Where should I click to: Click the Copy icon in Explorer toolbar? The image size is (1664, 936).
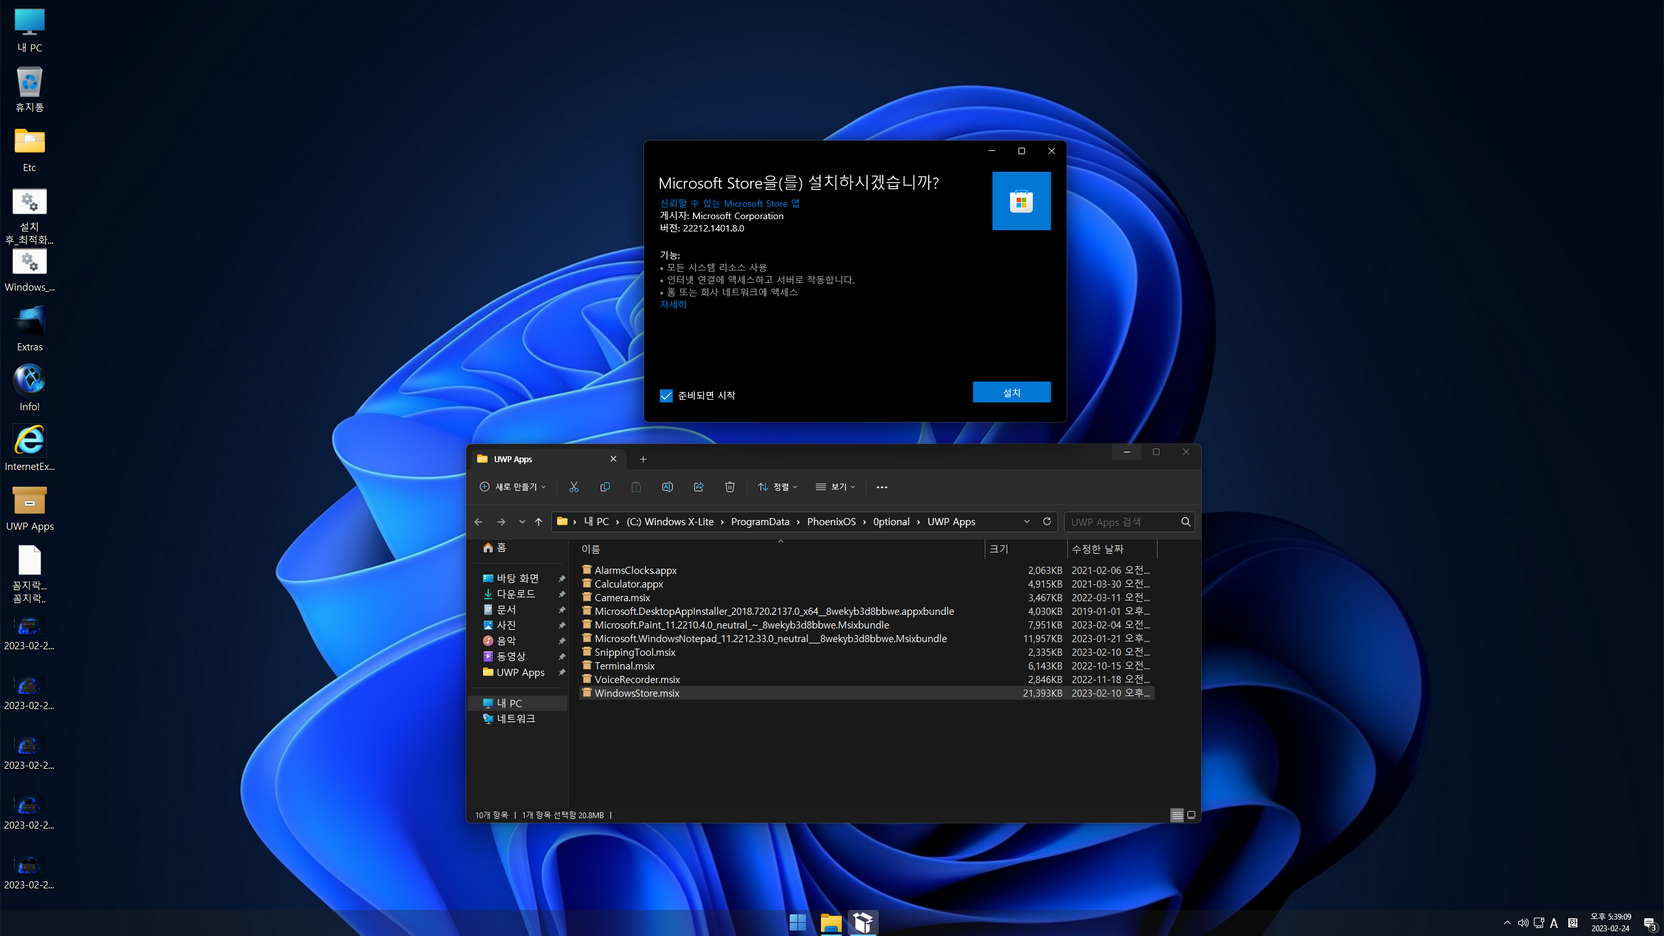[605, 487]
